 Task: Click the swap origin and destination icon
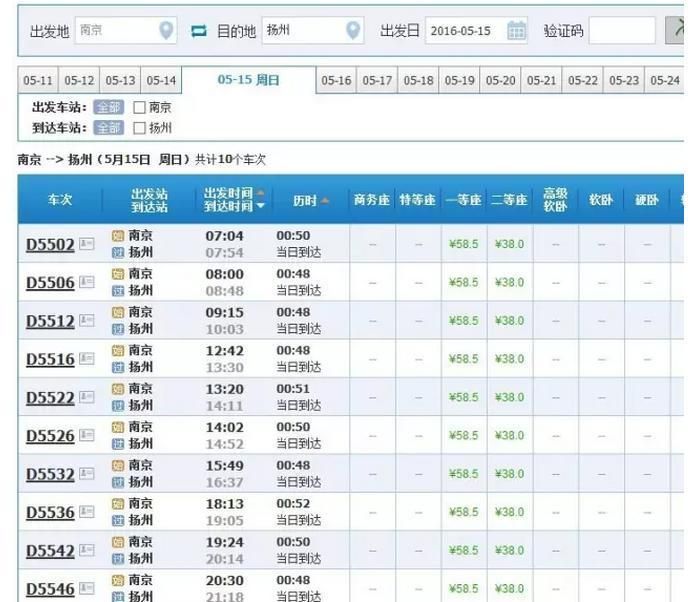click(x=198, y=31)
